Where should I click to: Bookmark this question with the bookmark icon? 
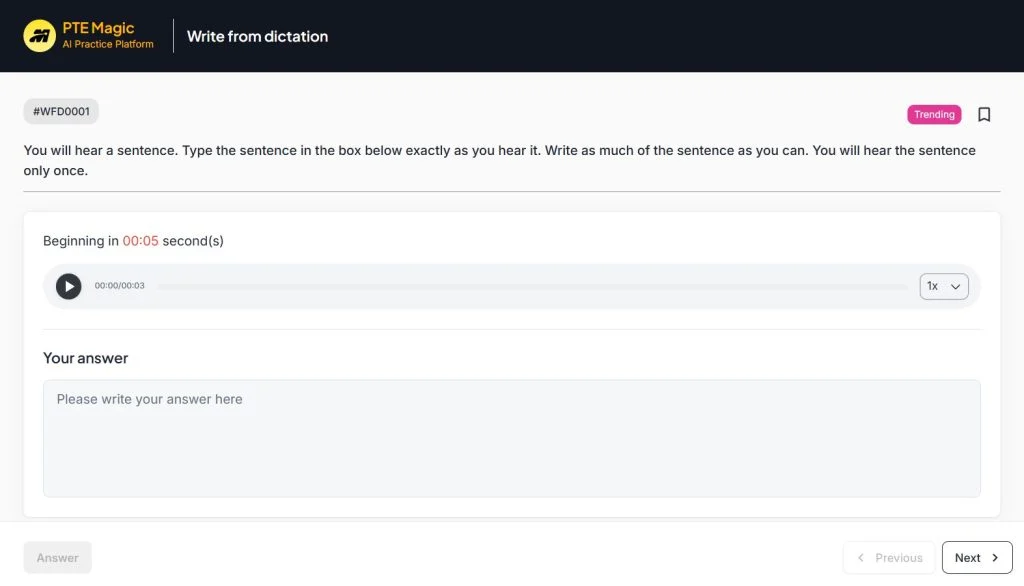point(984,115)
